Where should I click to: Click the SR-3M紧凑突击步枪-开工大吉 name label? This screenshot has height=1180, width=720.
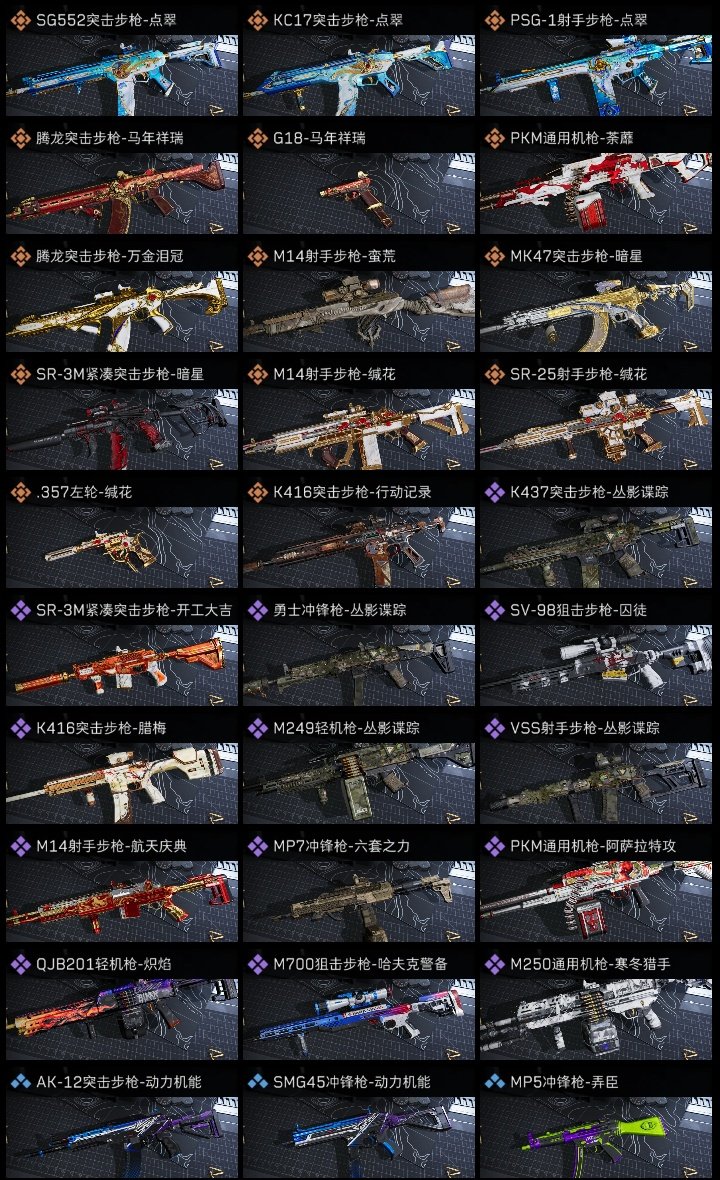134,610
